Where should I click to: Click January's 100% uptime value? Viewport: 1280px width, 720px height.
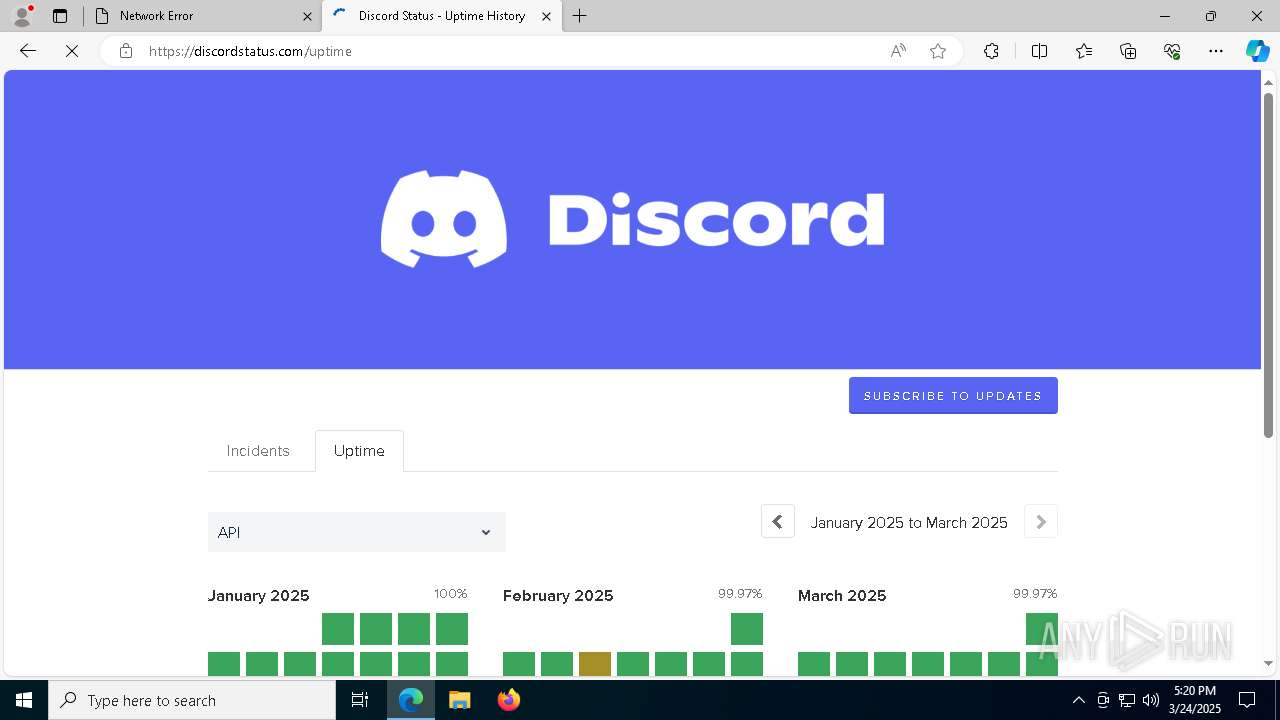click(451, 594)
